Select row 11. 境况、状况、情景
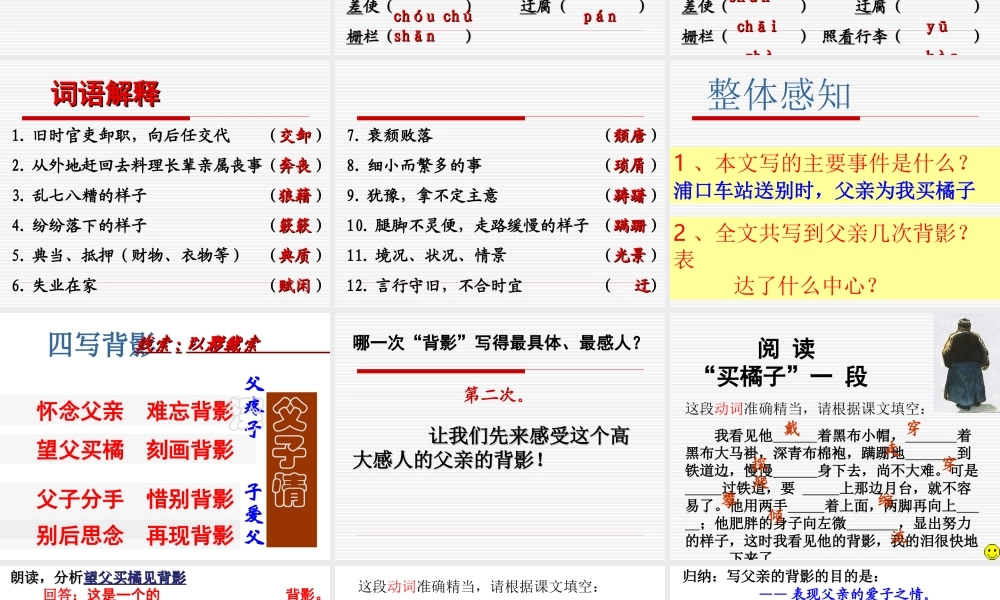 tap(501, 255)
